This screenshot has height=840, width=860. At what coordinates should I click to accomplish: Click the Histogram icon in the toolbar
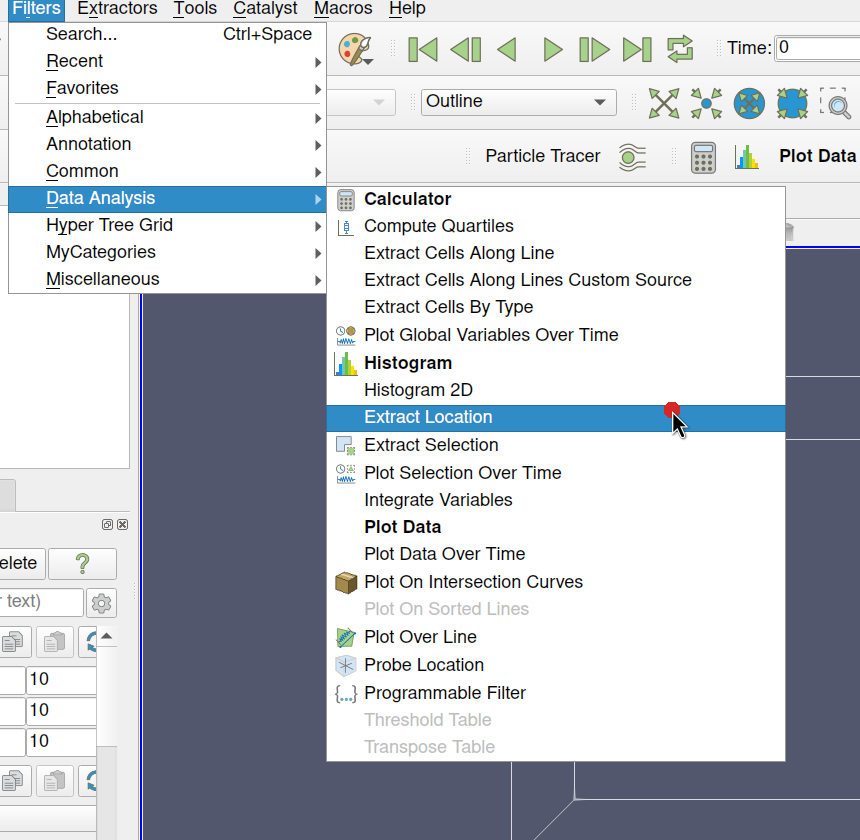(747, 156)
